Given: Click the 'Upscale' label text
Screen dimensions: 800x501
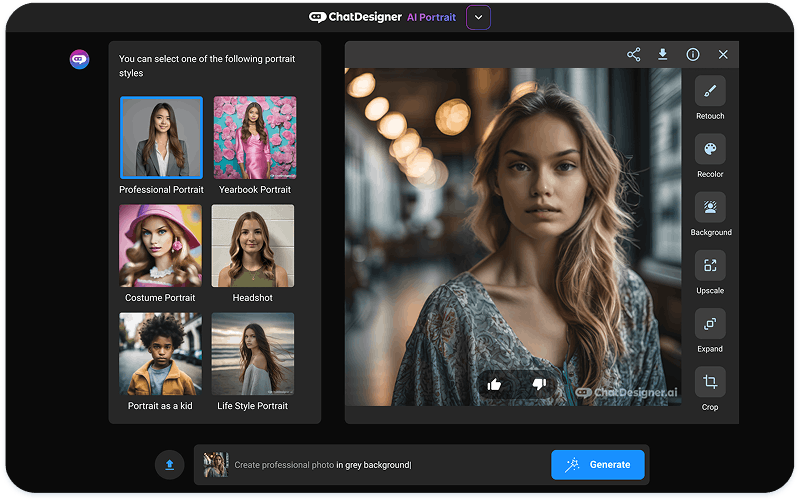Looking at the screenshot, I should (710, 290).
